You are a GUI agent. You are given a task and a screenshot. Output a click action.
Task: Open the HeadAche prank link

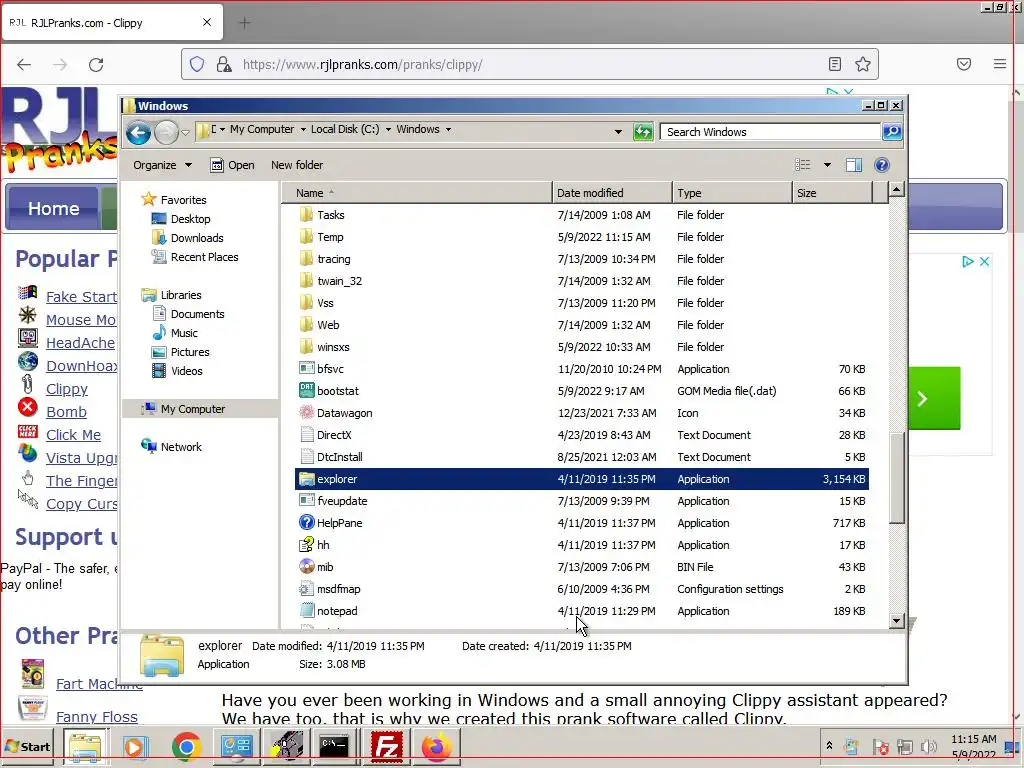click(x=80, y=343)
